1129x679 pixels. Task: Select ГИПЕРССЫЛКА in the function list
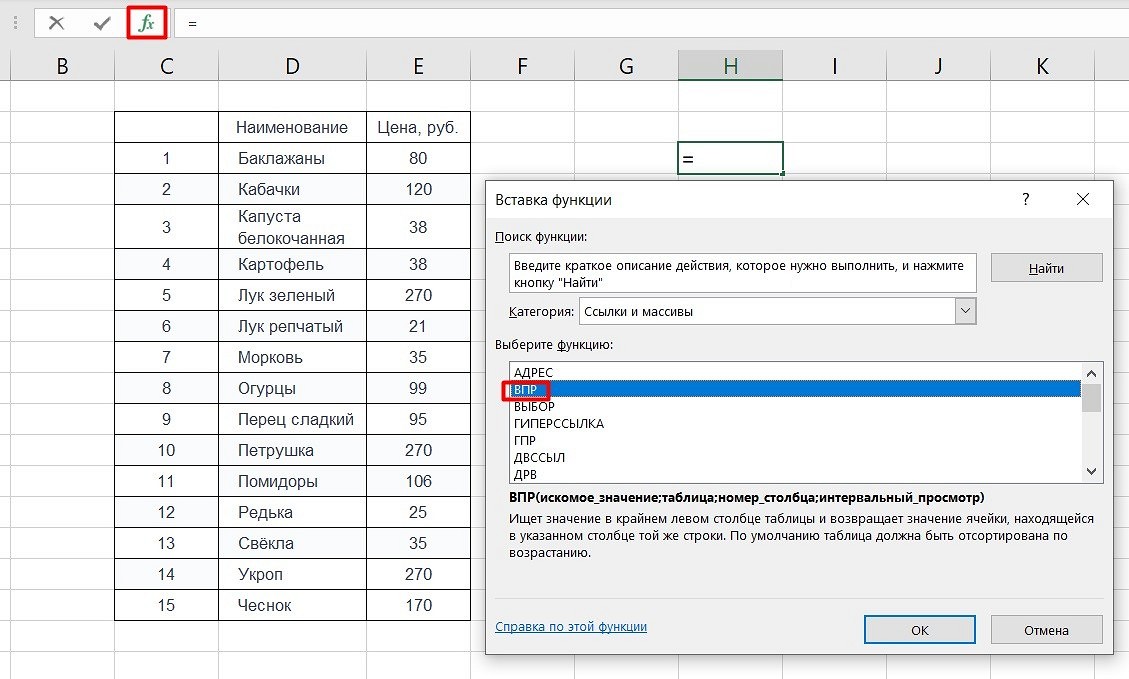click(x=796, y=423)
